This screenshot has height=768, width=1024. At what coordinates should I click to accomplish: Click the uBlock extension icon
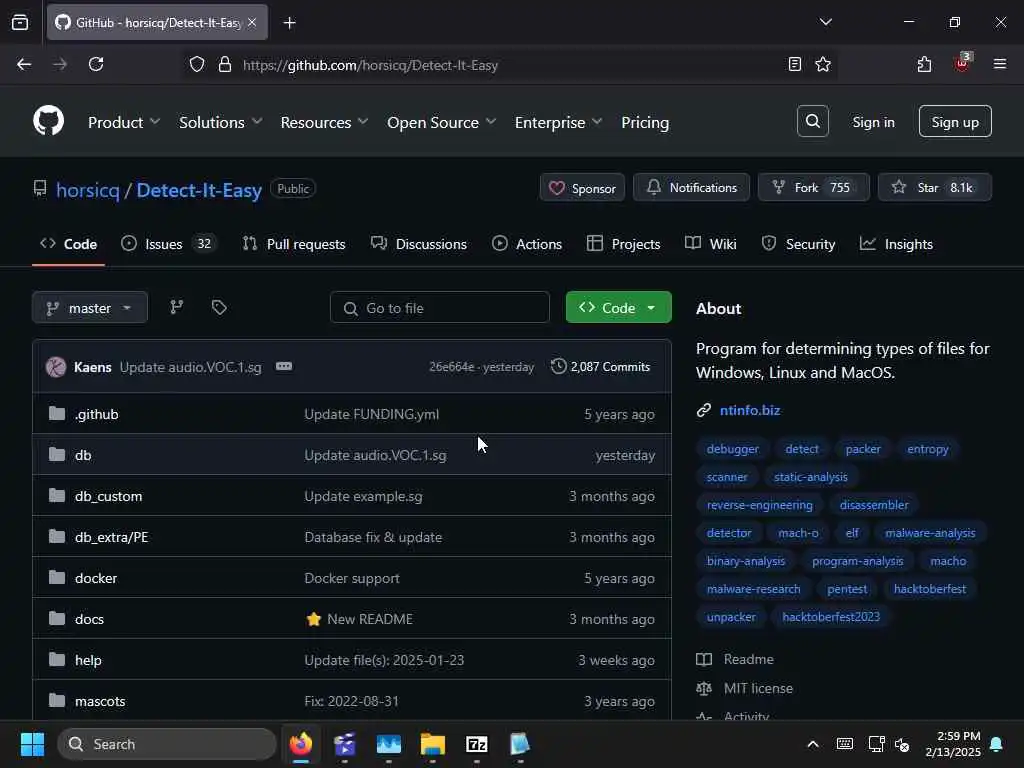tap(962, 63)
